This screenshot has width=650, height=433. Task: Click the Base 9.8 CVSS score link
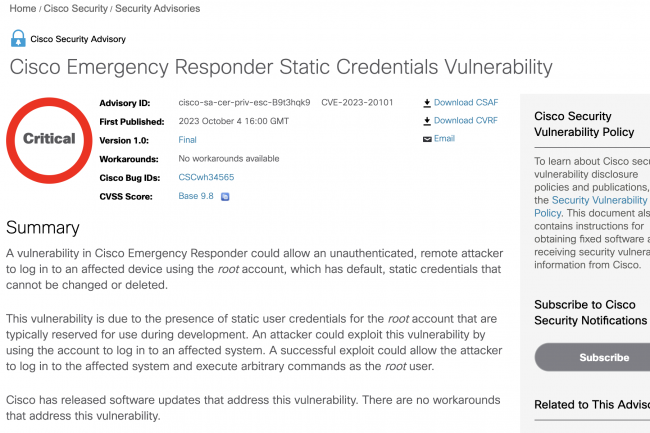(x=196, y=196)
